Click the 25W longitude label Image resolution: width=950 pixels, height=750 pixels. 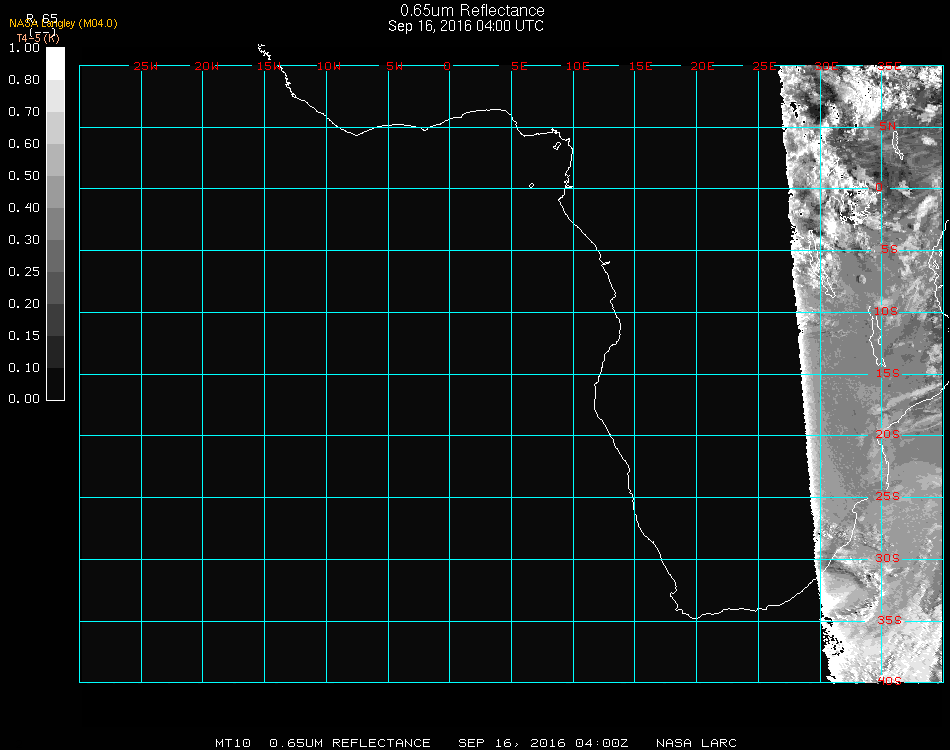click(146, 66)
